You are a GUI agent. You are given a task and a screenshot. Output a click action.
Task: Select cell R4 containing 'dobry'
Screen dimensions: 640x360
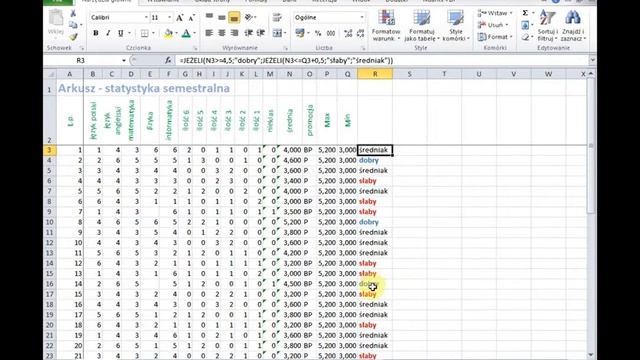(375, 160)
